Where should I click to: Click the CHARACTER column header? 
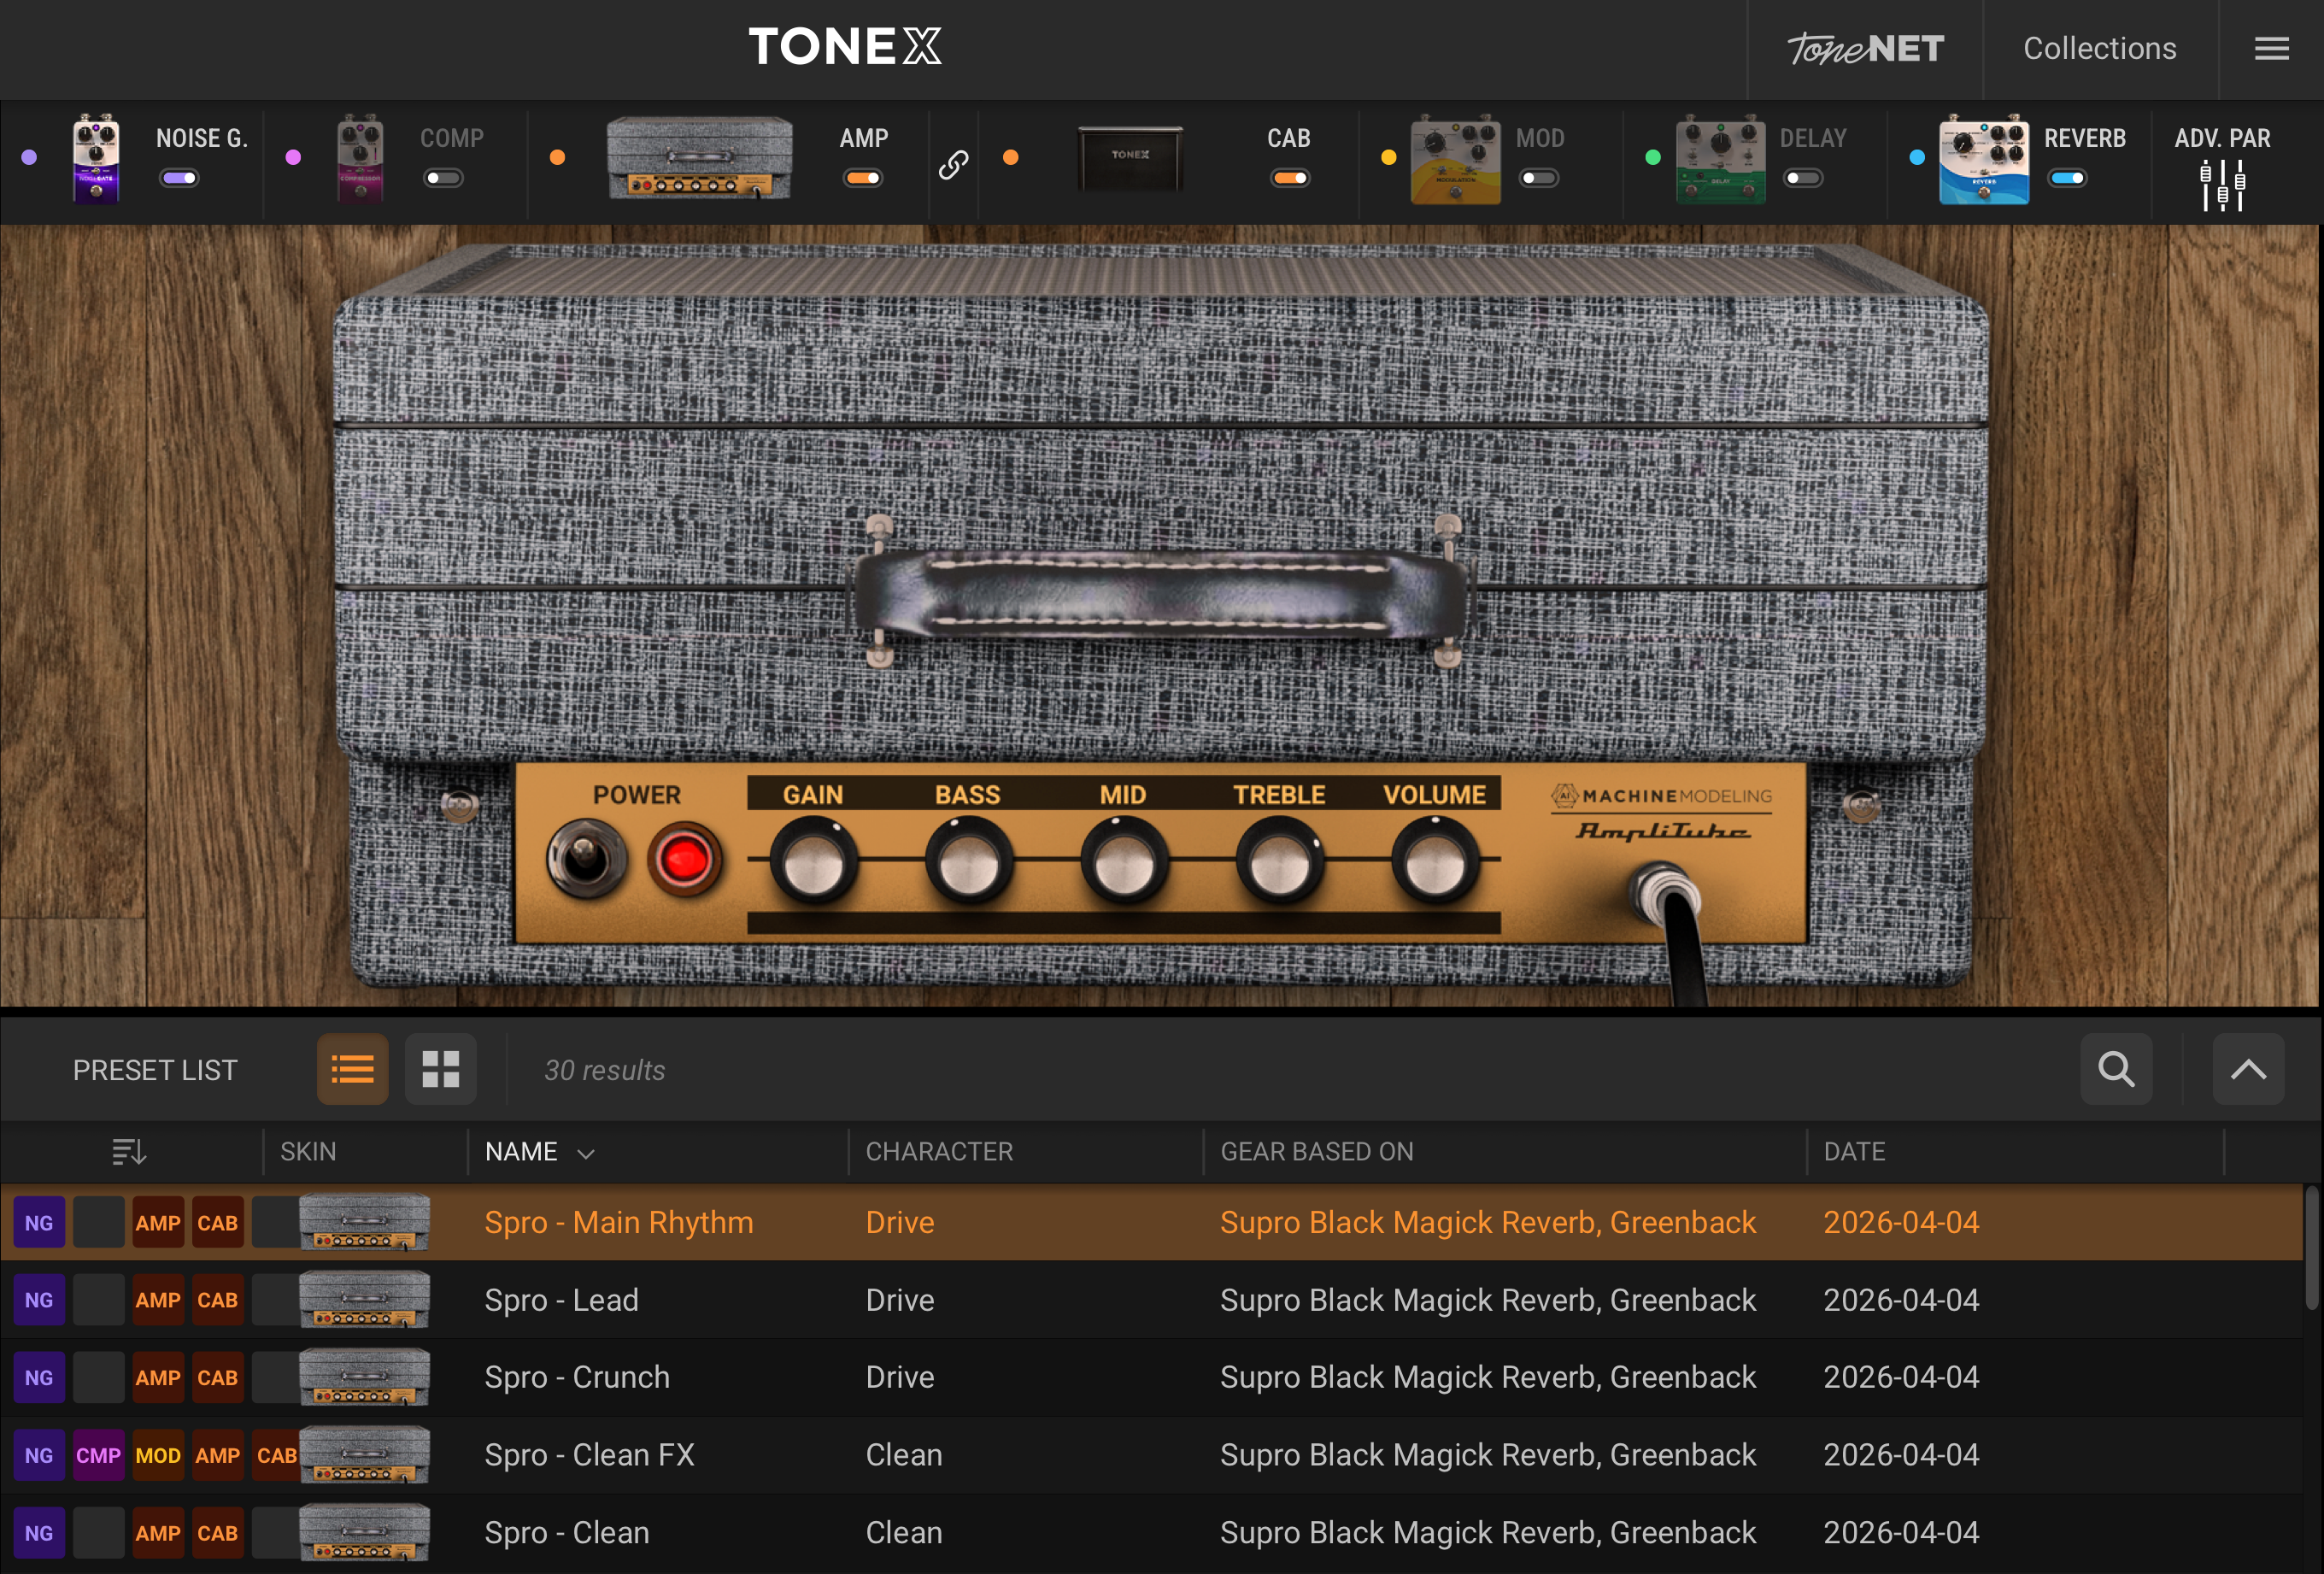939,1152
